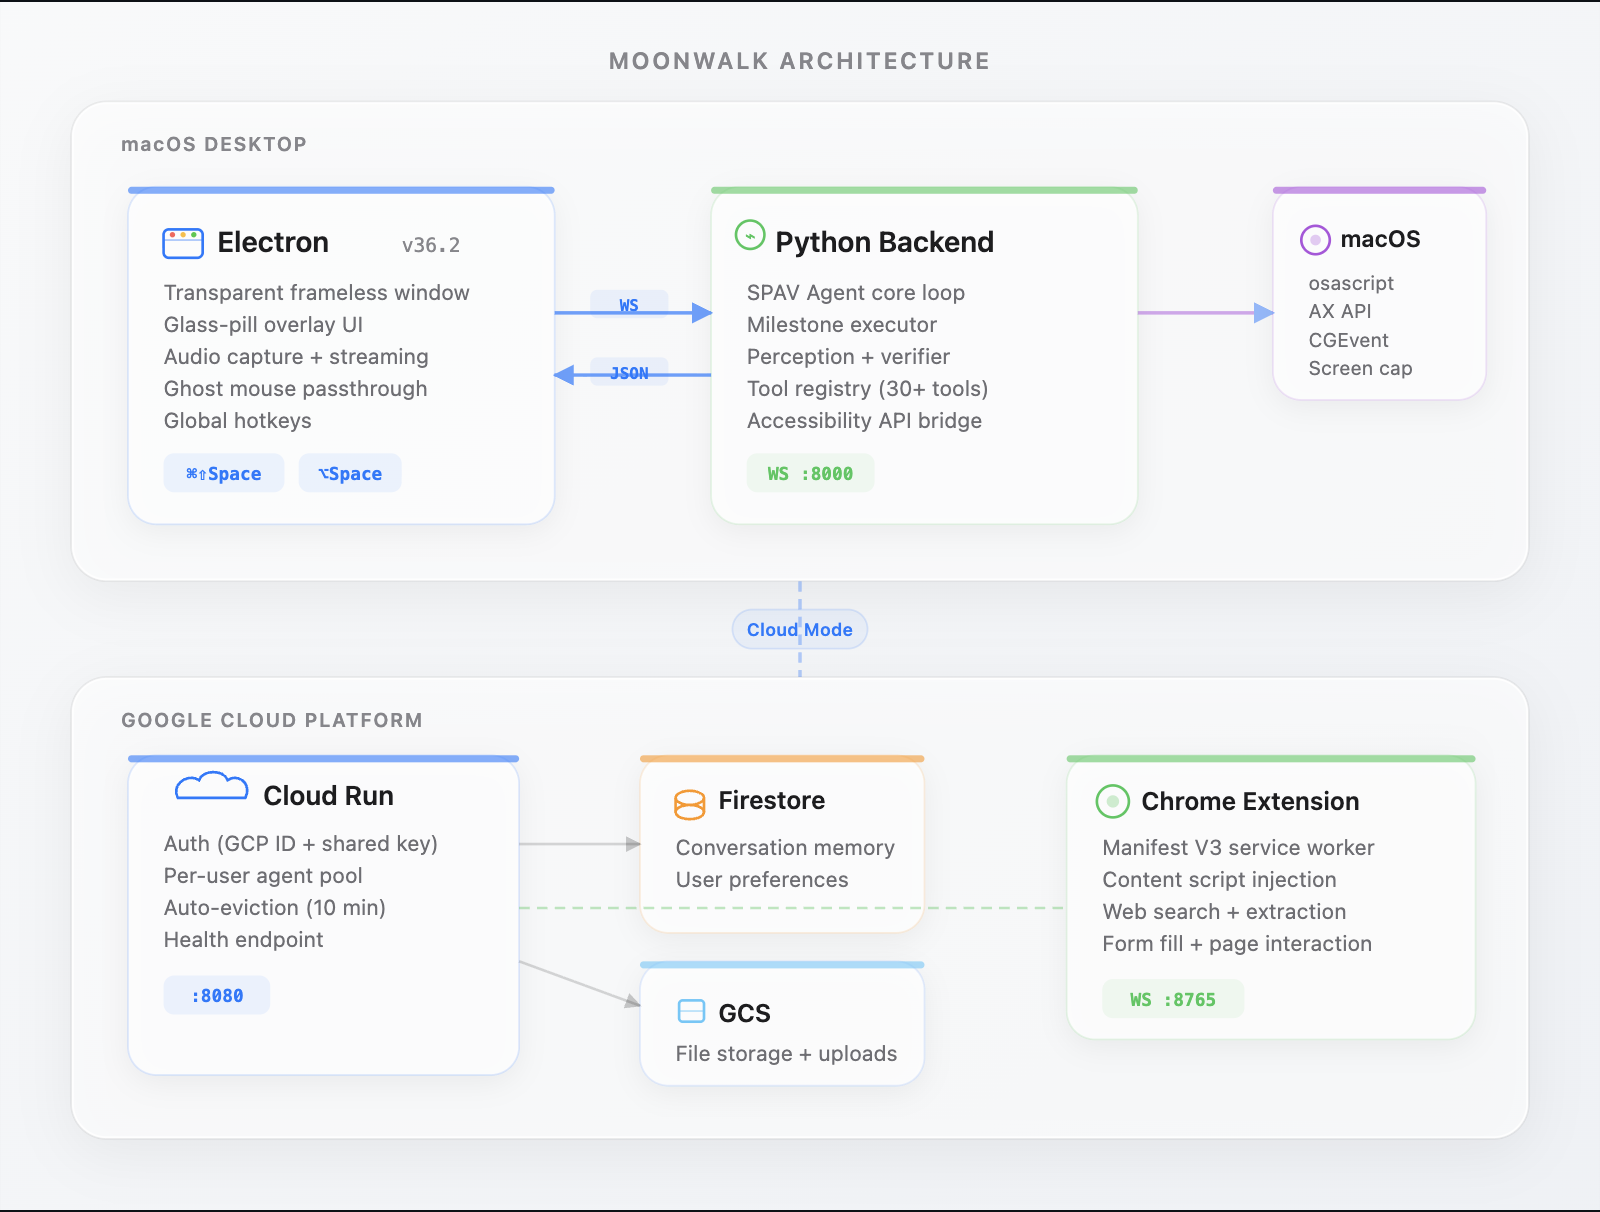Image resolution: width=1600 pixels, height=1212 pixels.
Task: Click the :8080 port badge in Cloud Run
Action: [x=217, y=995]
